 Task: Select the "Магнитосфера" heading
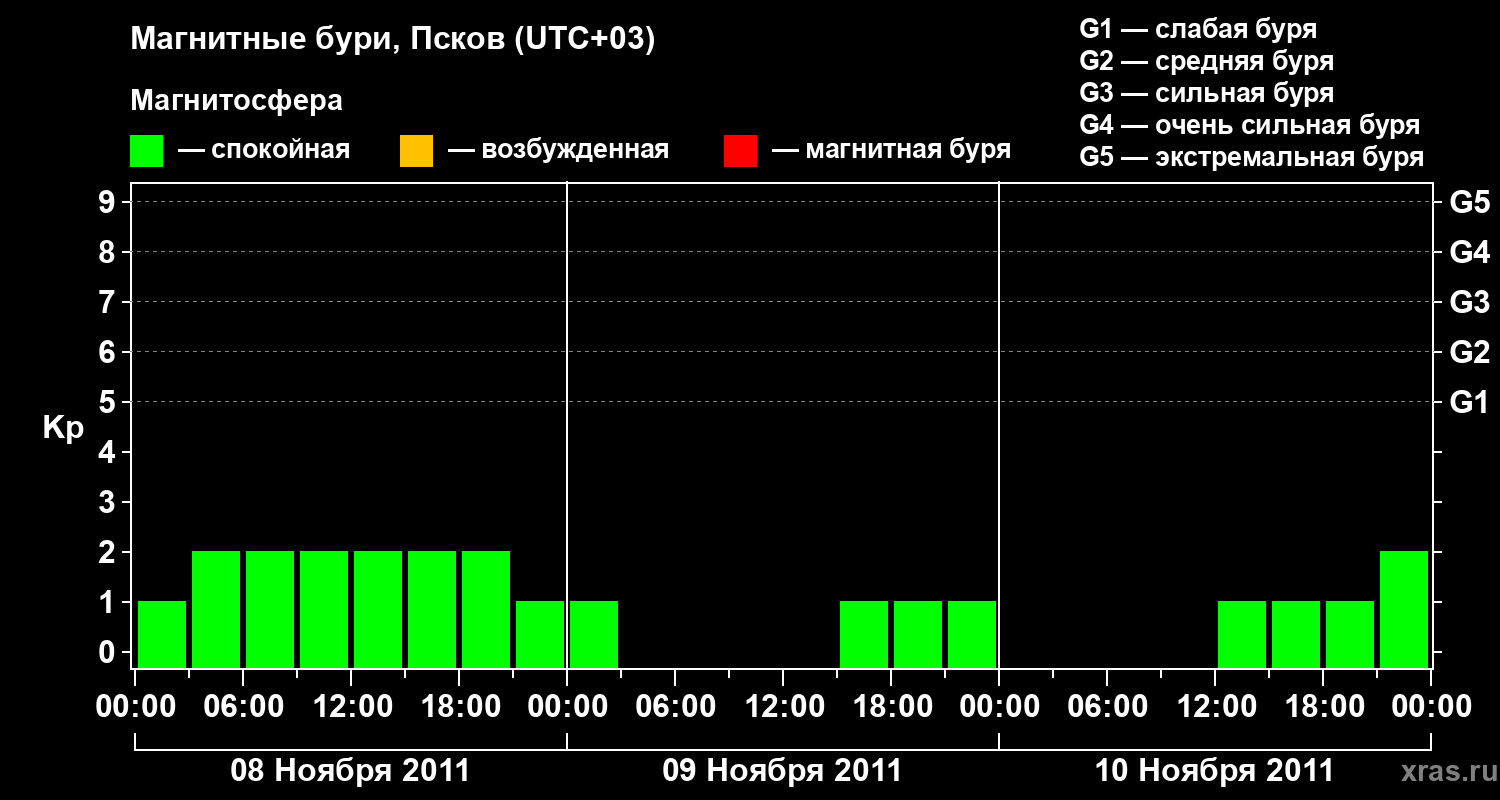[x=237, y=101]
